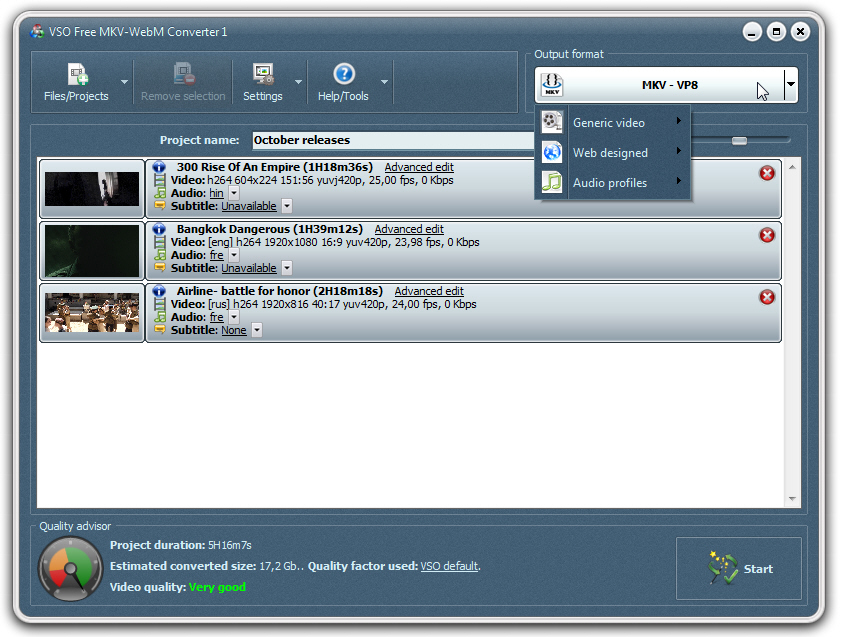Click the file list scroll up arrow
Screen dimensions: 842x637
(x=792, y=167)
